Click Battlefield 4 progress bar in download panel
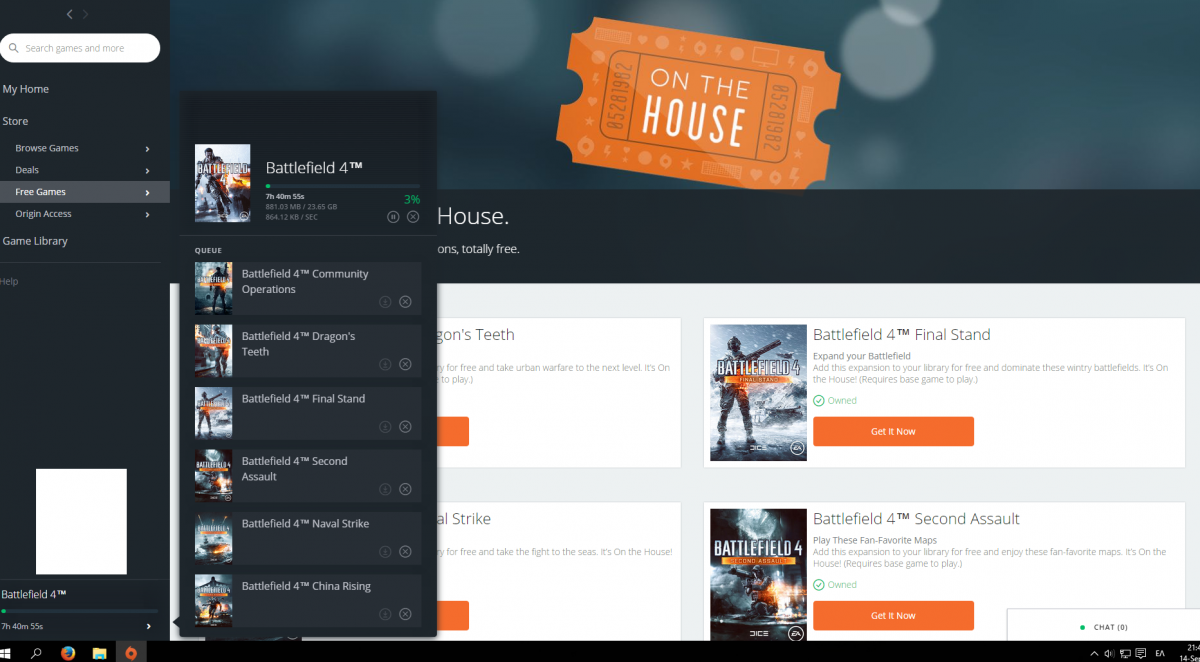Image resolution: width=1200 pixels, height=662 pixels. click(x=343, y=186)
